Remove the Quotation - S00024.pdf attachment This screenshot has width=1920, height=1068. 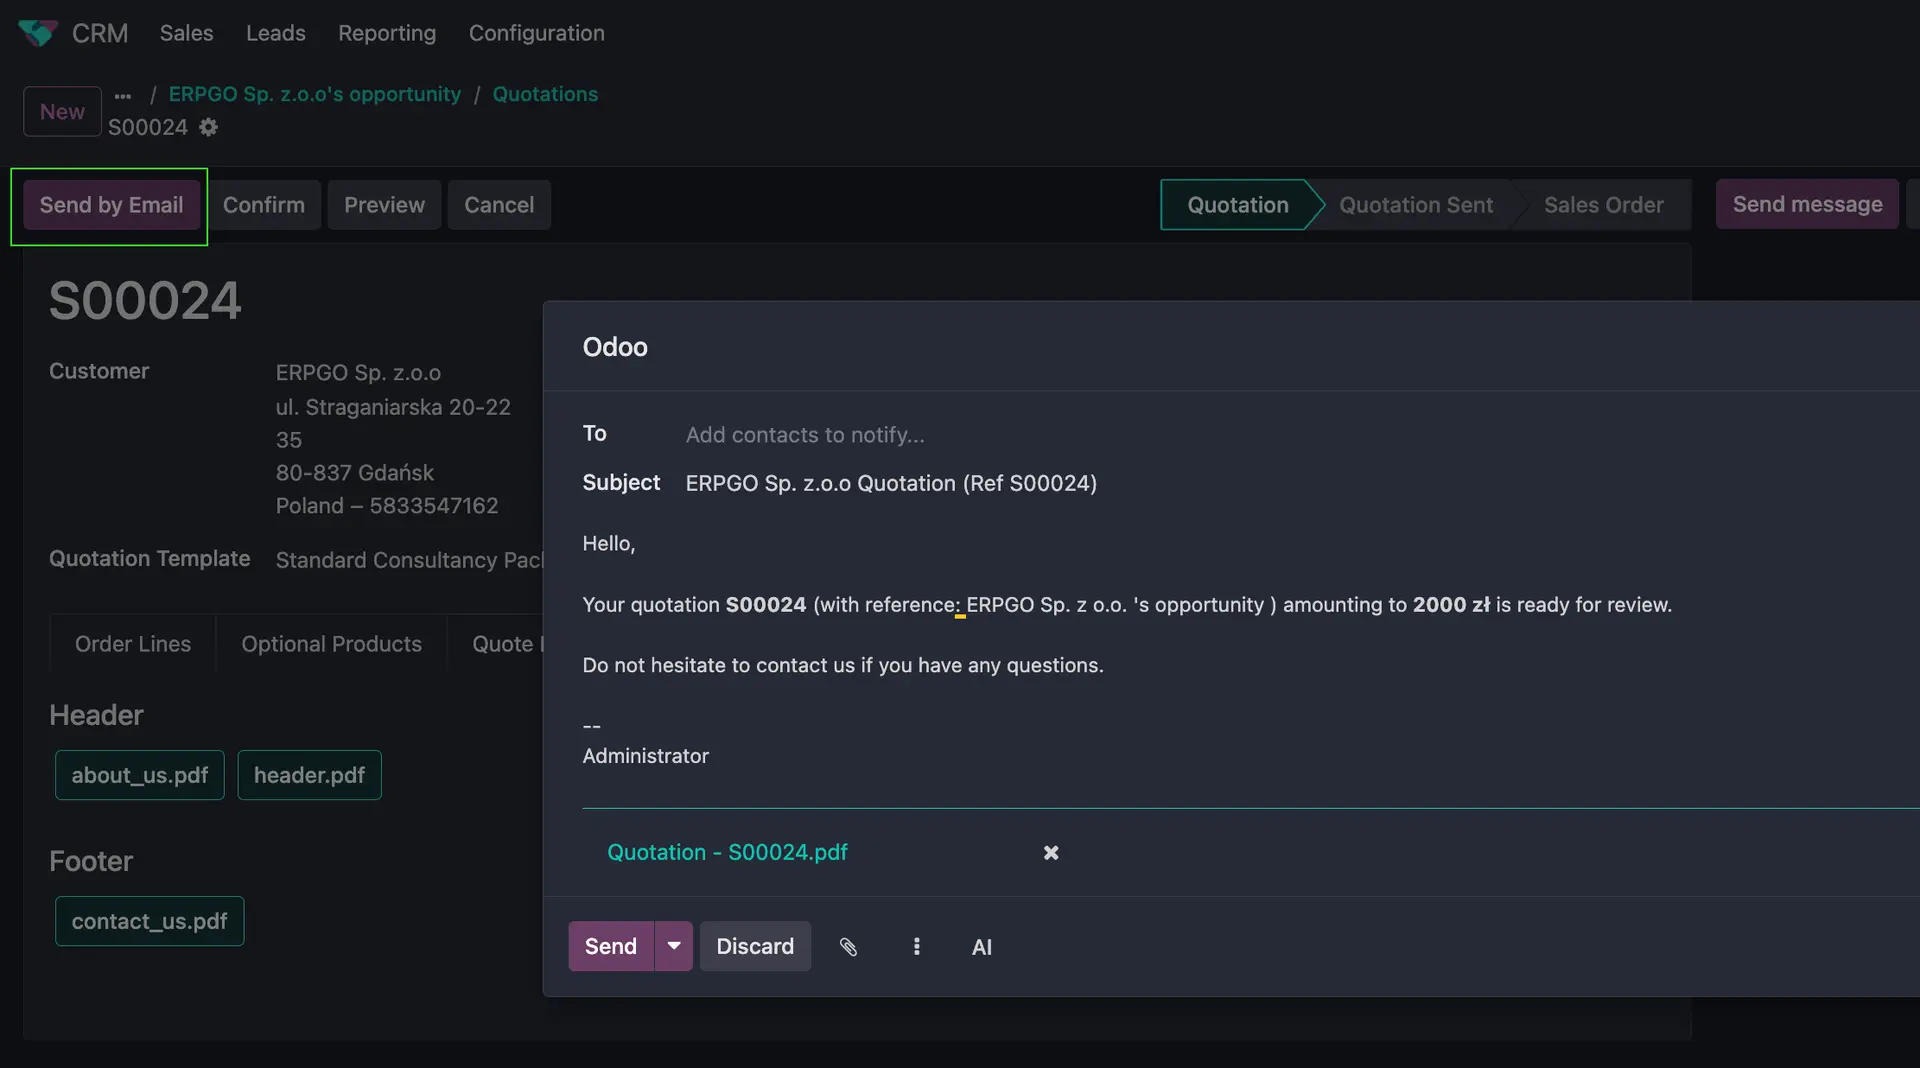(x=1051, y=853)
